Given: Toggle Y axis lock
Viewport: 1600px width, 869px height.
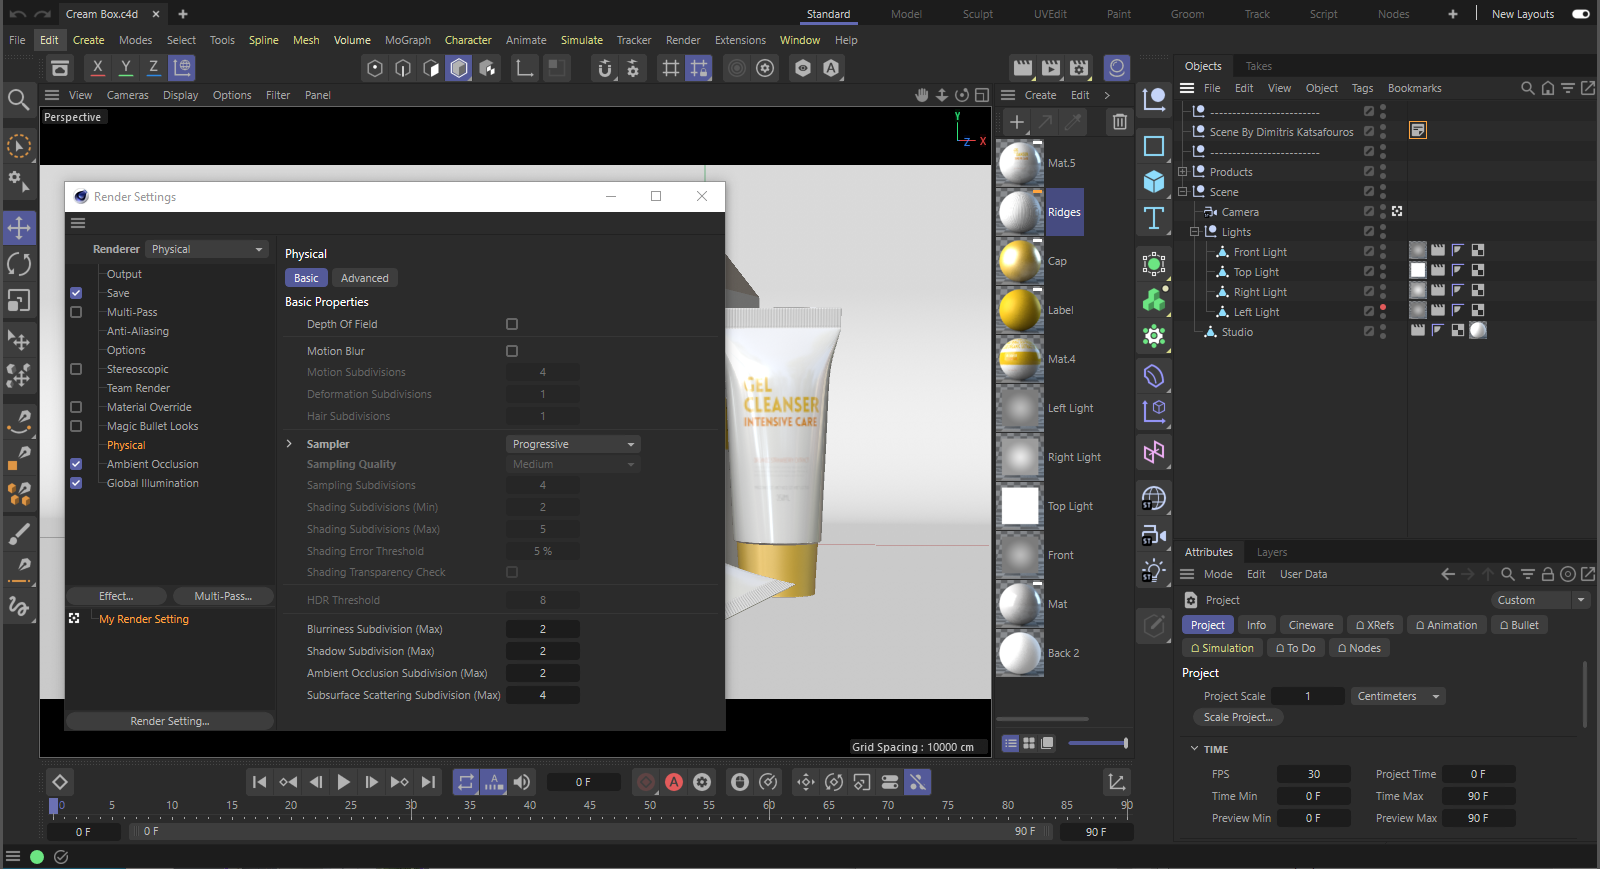Looking at the screenshot, I should [125, 67].
